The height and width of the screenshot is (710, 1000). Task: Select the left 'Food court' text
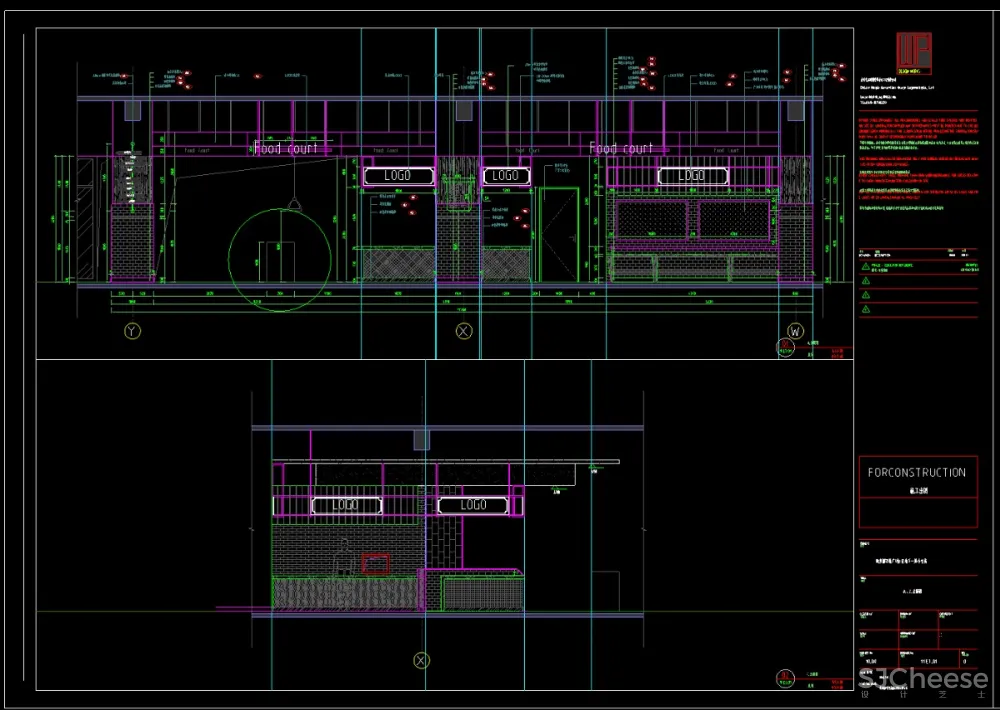click(286, 148)
